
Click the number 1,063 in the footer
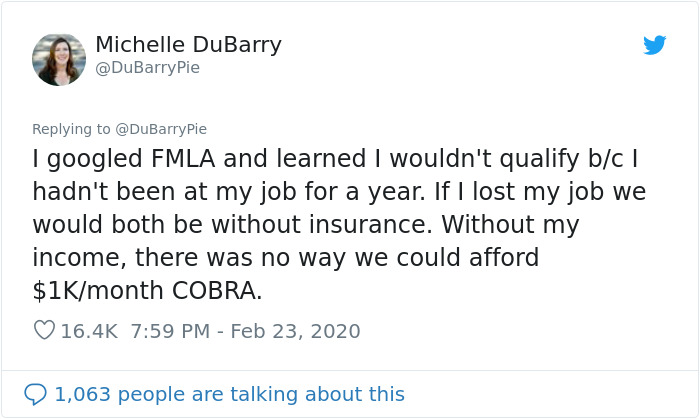pyautogui.click(x=83, y=394)
